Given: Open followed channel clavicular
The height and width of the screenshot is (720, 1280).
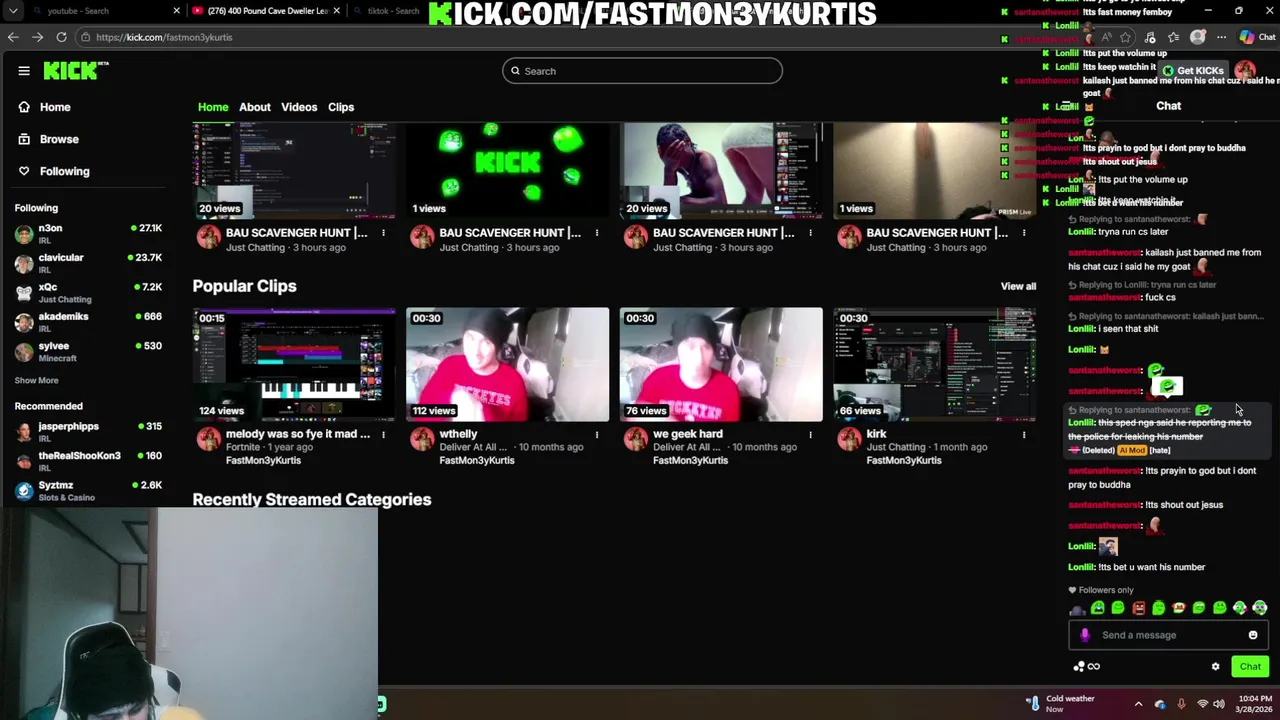Looking at the screenshot, I should pyautogui.click(x=88, y=263).
